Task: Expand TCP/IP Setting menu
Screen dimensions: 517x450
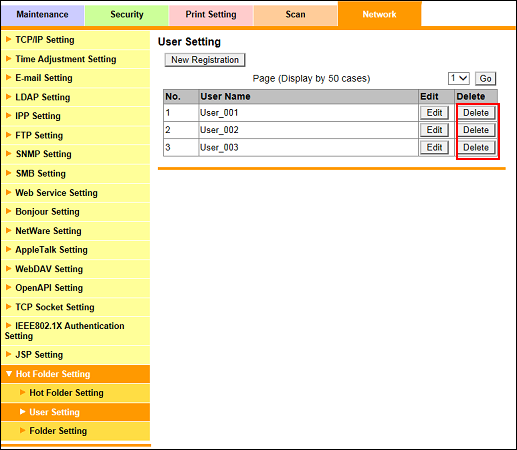Action: click(76, 40)
